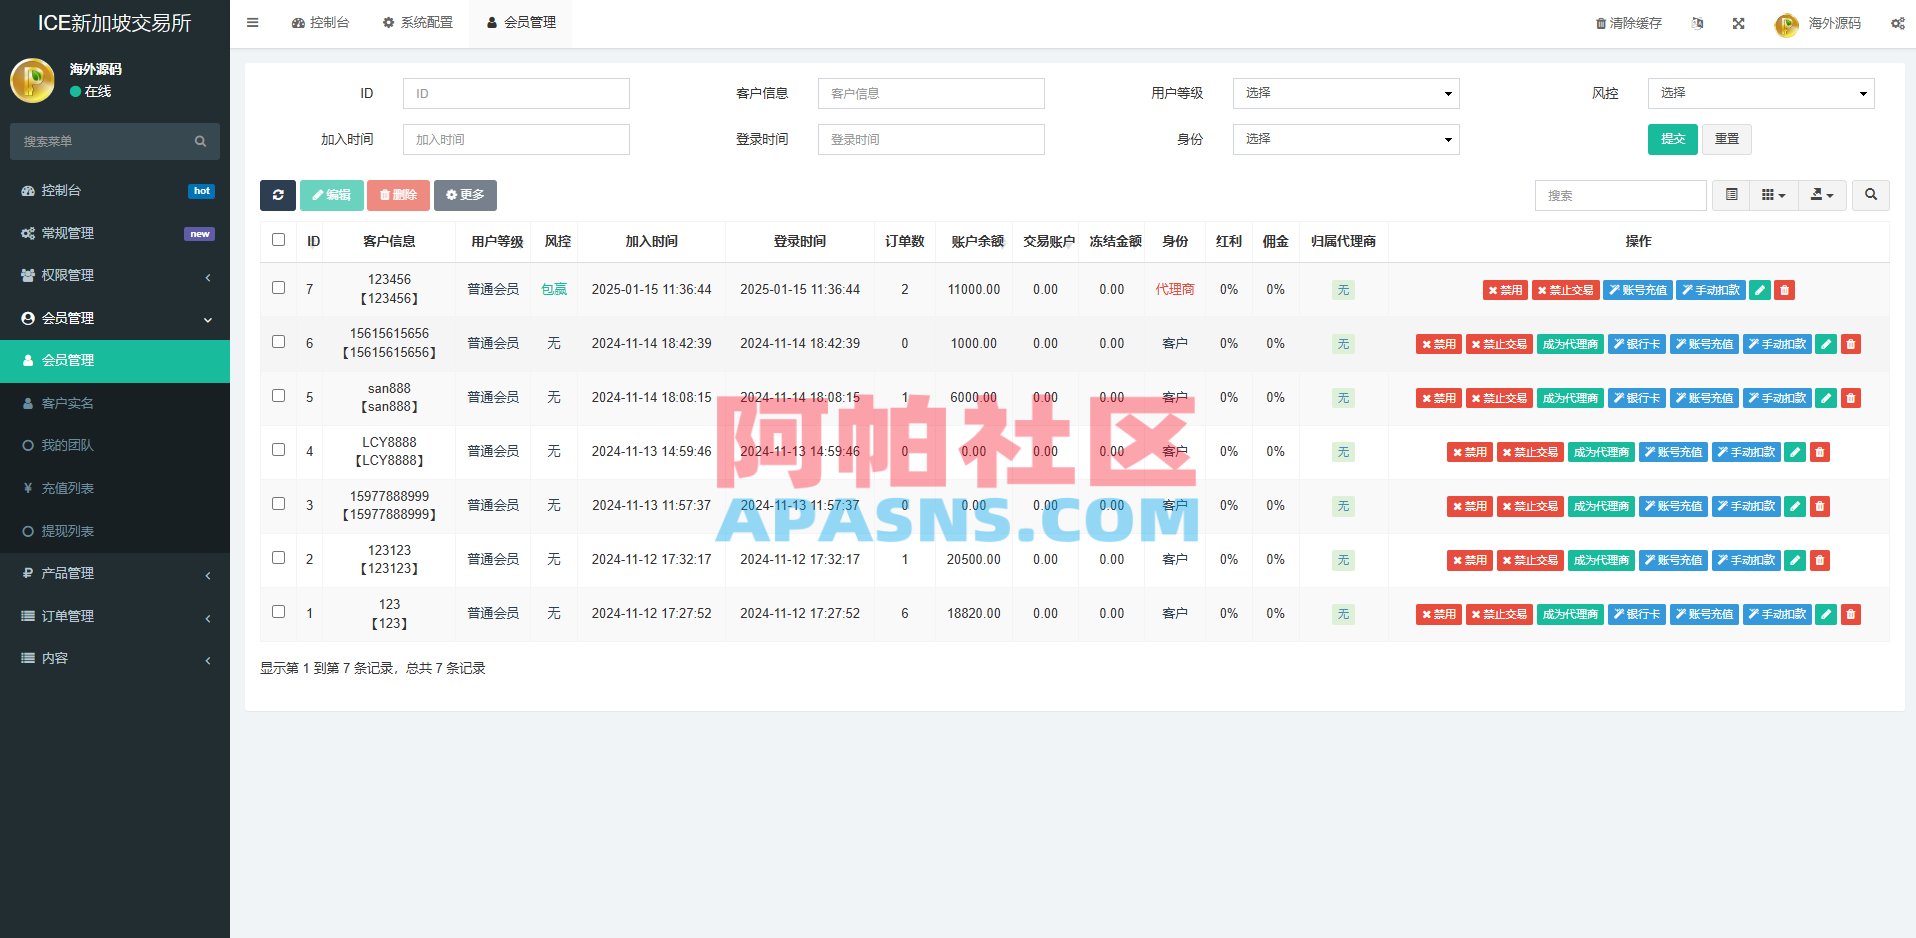The image size is (1916, 938).
Task: Click the table column layout grid icon
Action: 1772,195
